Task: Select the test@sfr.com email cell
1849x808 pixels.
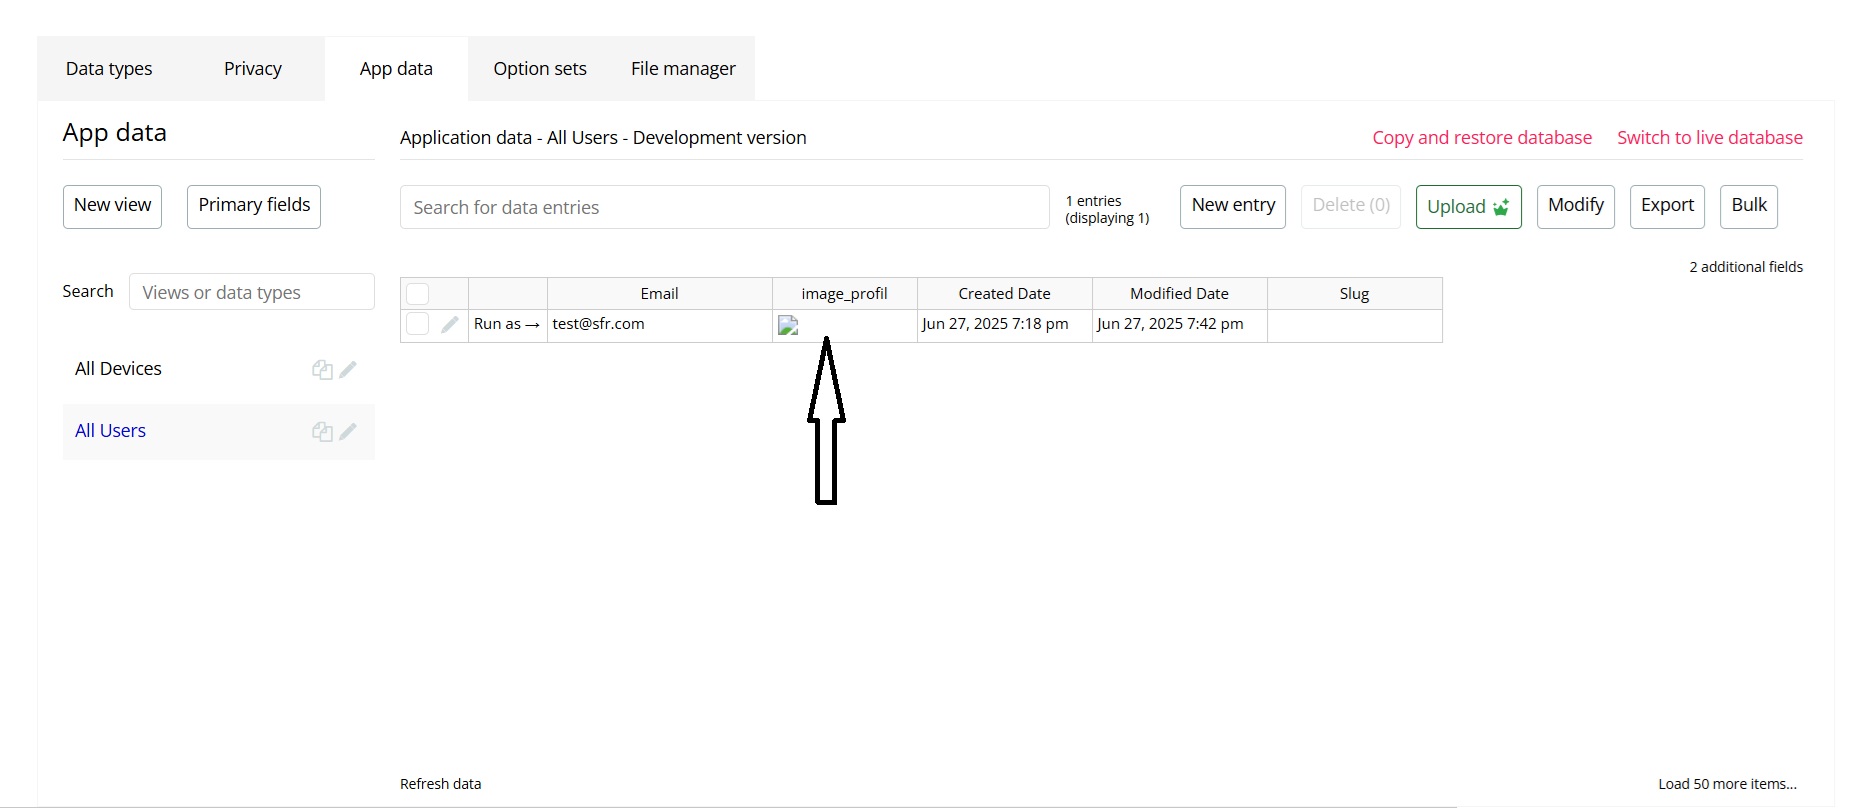Action: (x=660, y=326)
